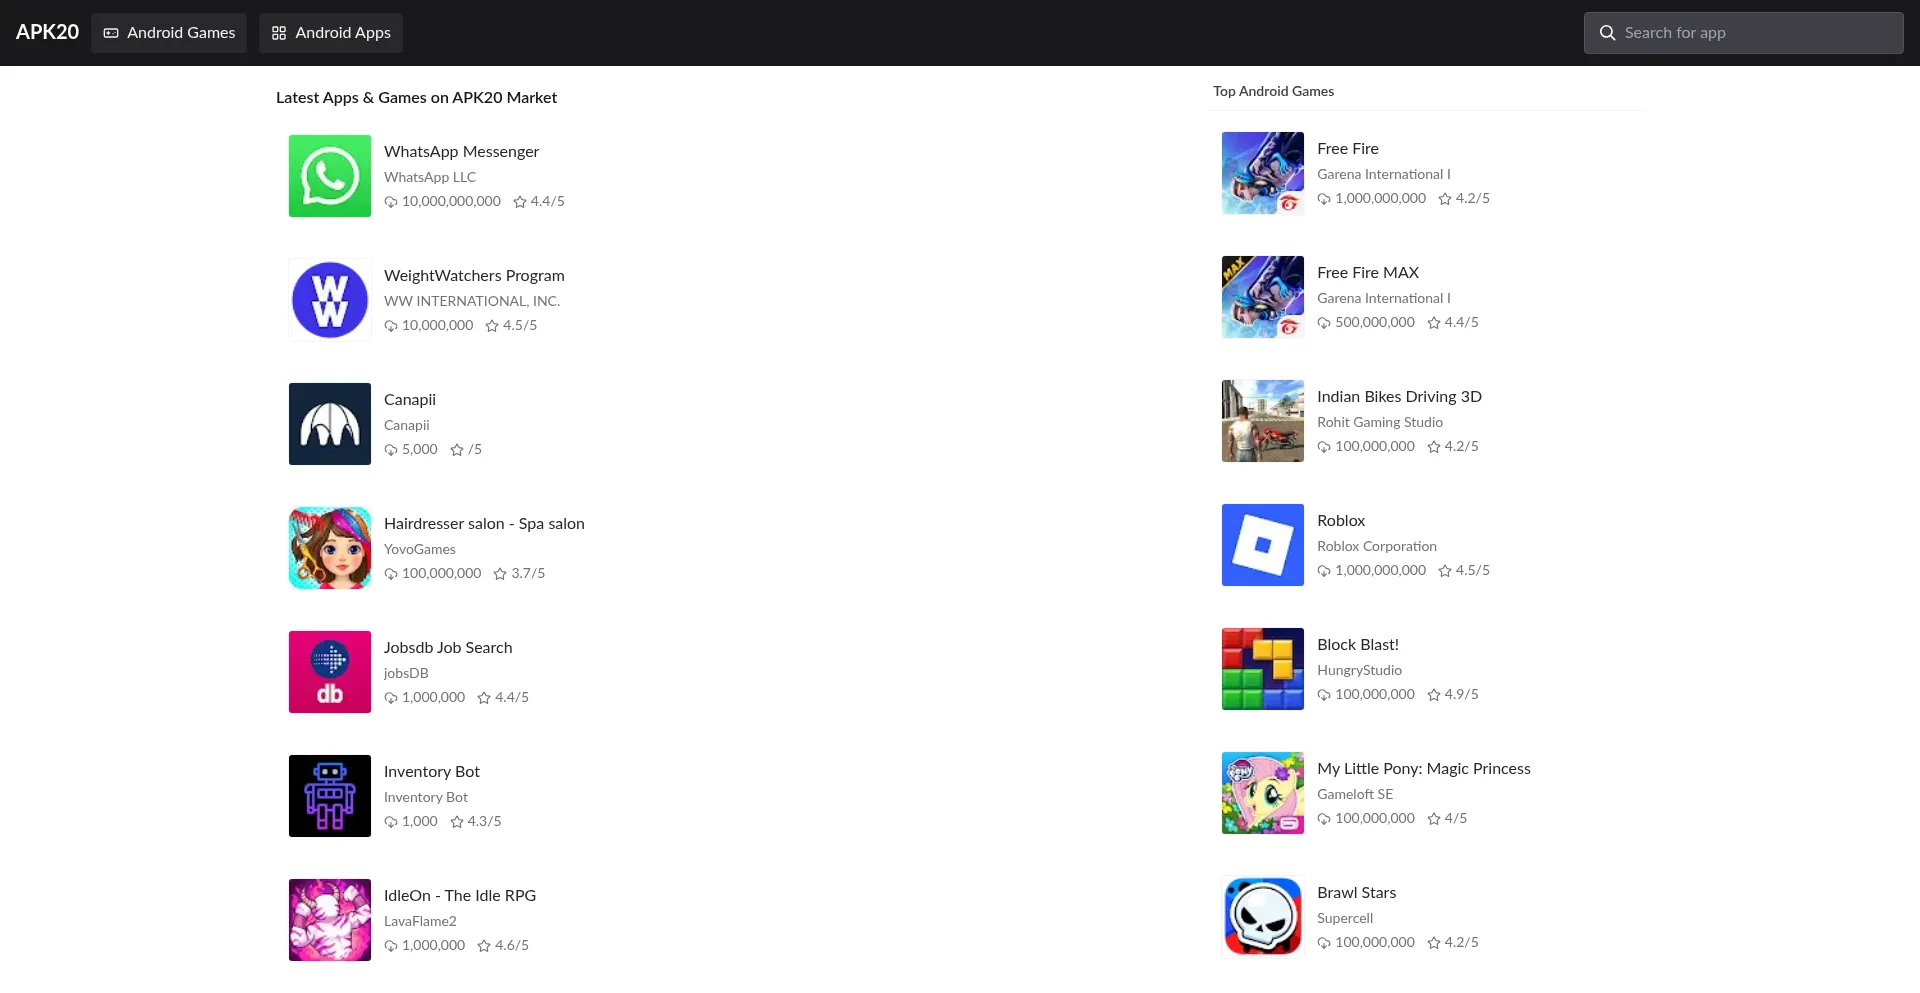This screenshot has height=993, width=1920.
Task: Click the Rohit Gaming Studio developer name
Action: [1380, 422]
